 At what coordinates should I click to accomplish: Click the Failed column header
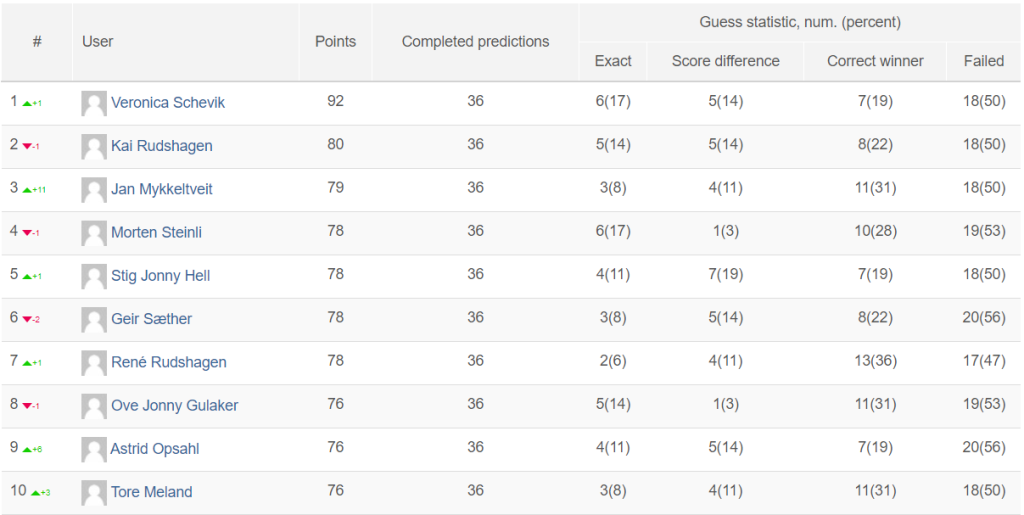click(x=984, y=61)
